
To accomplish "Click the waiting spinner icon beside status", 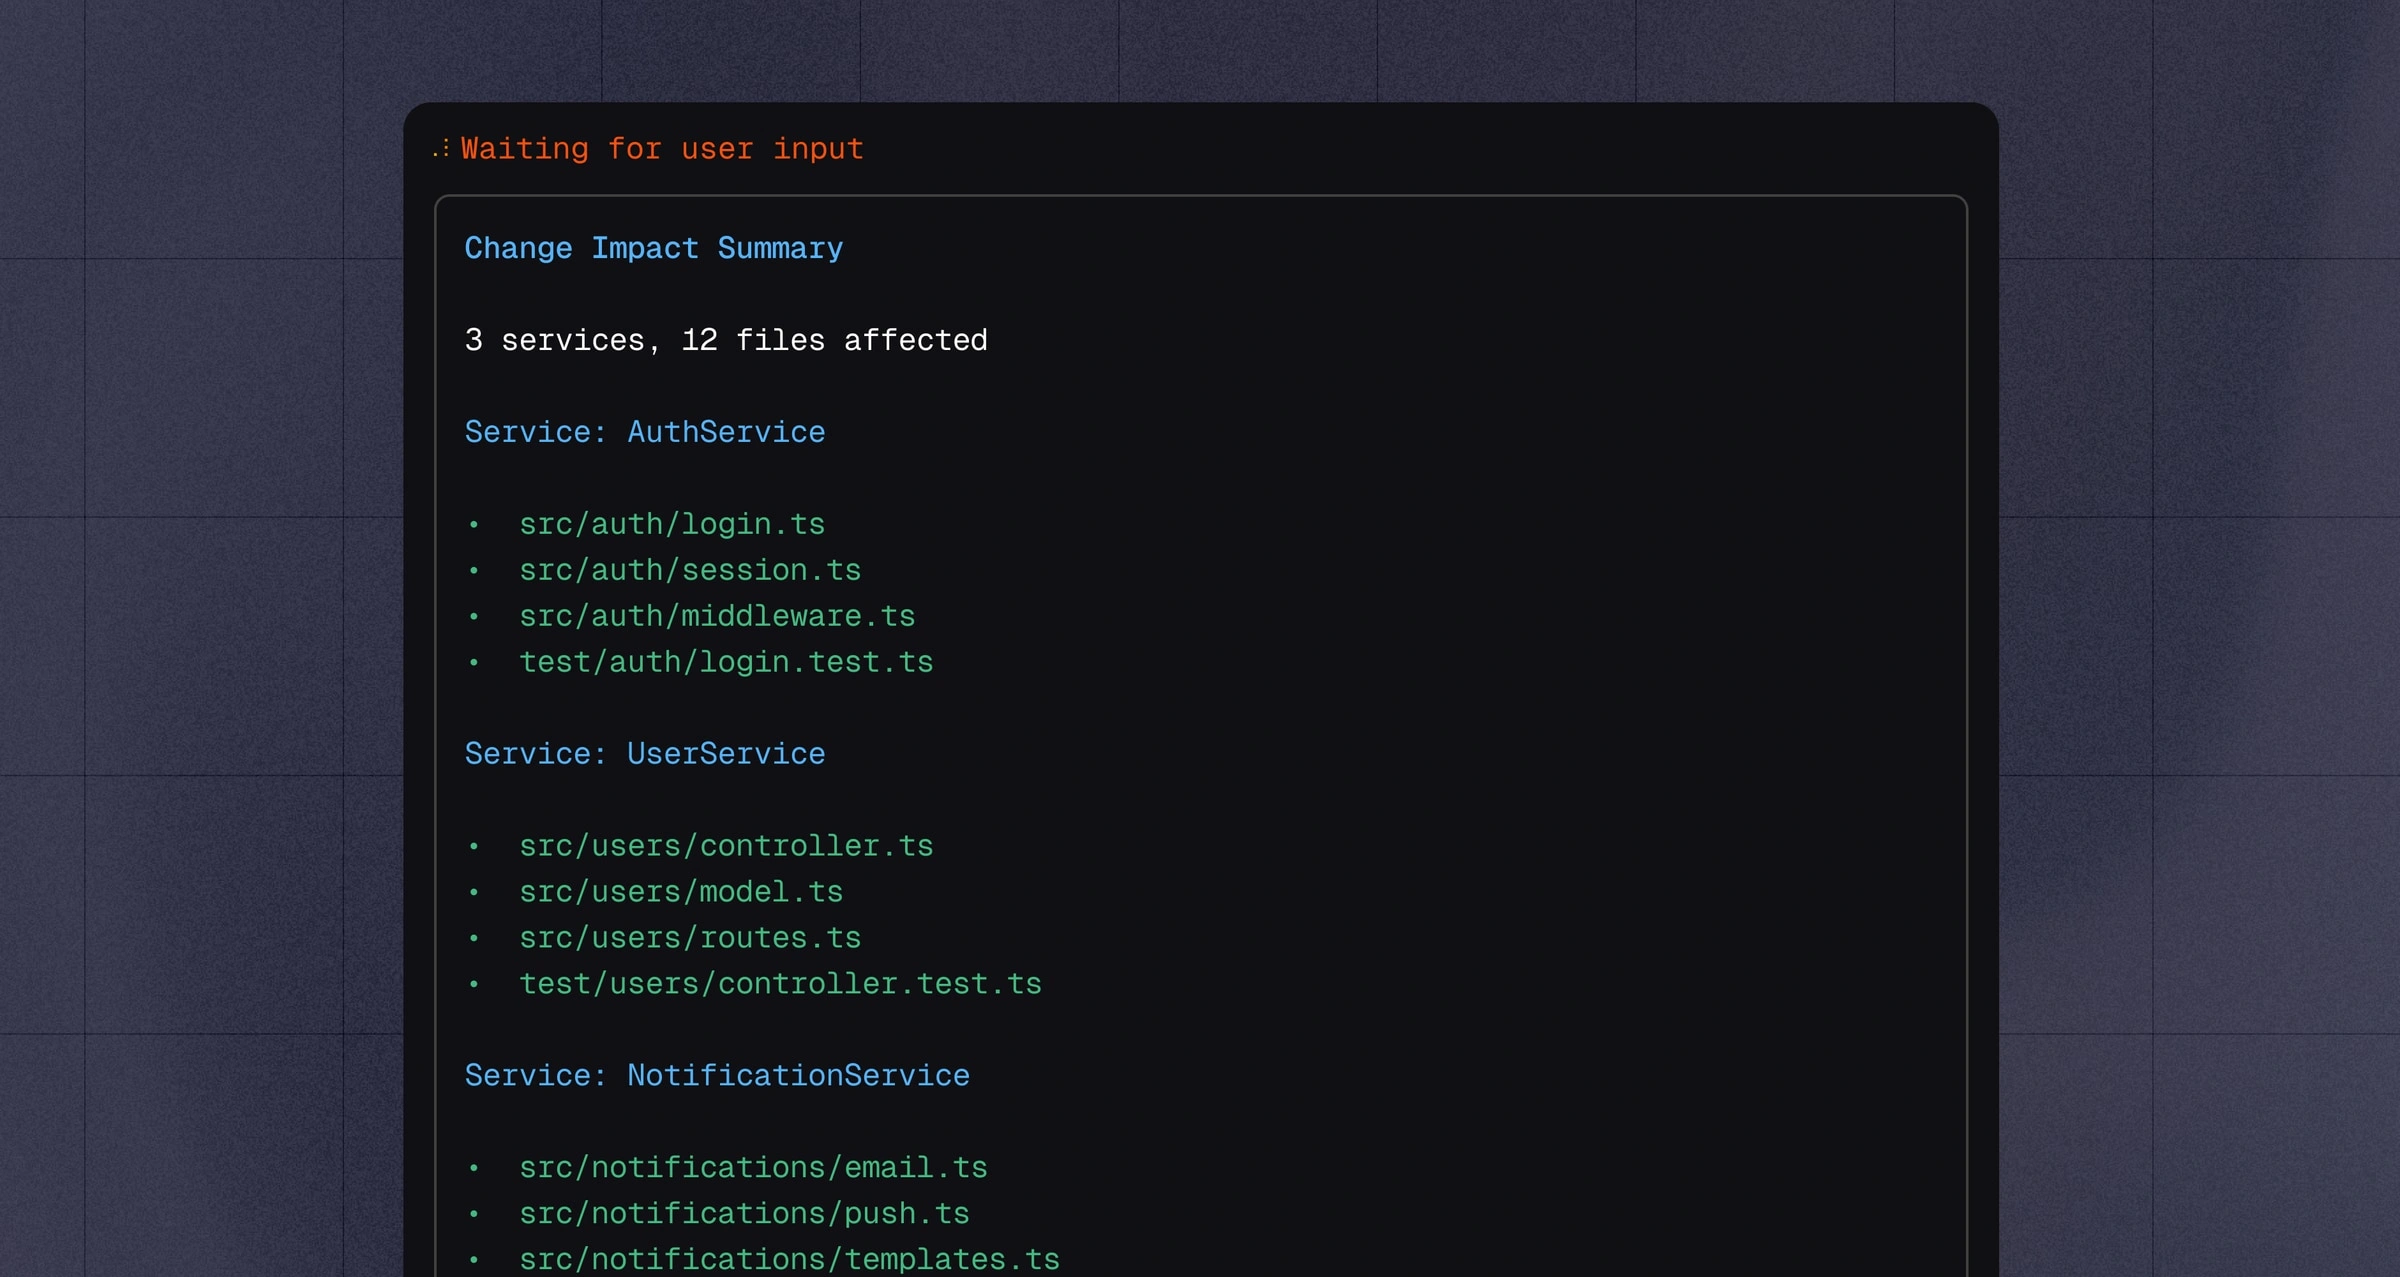I will click(441, 149).
